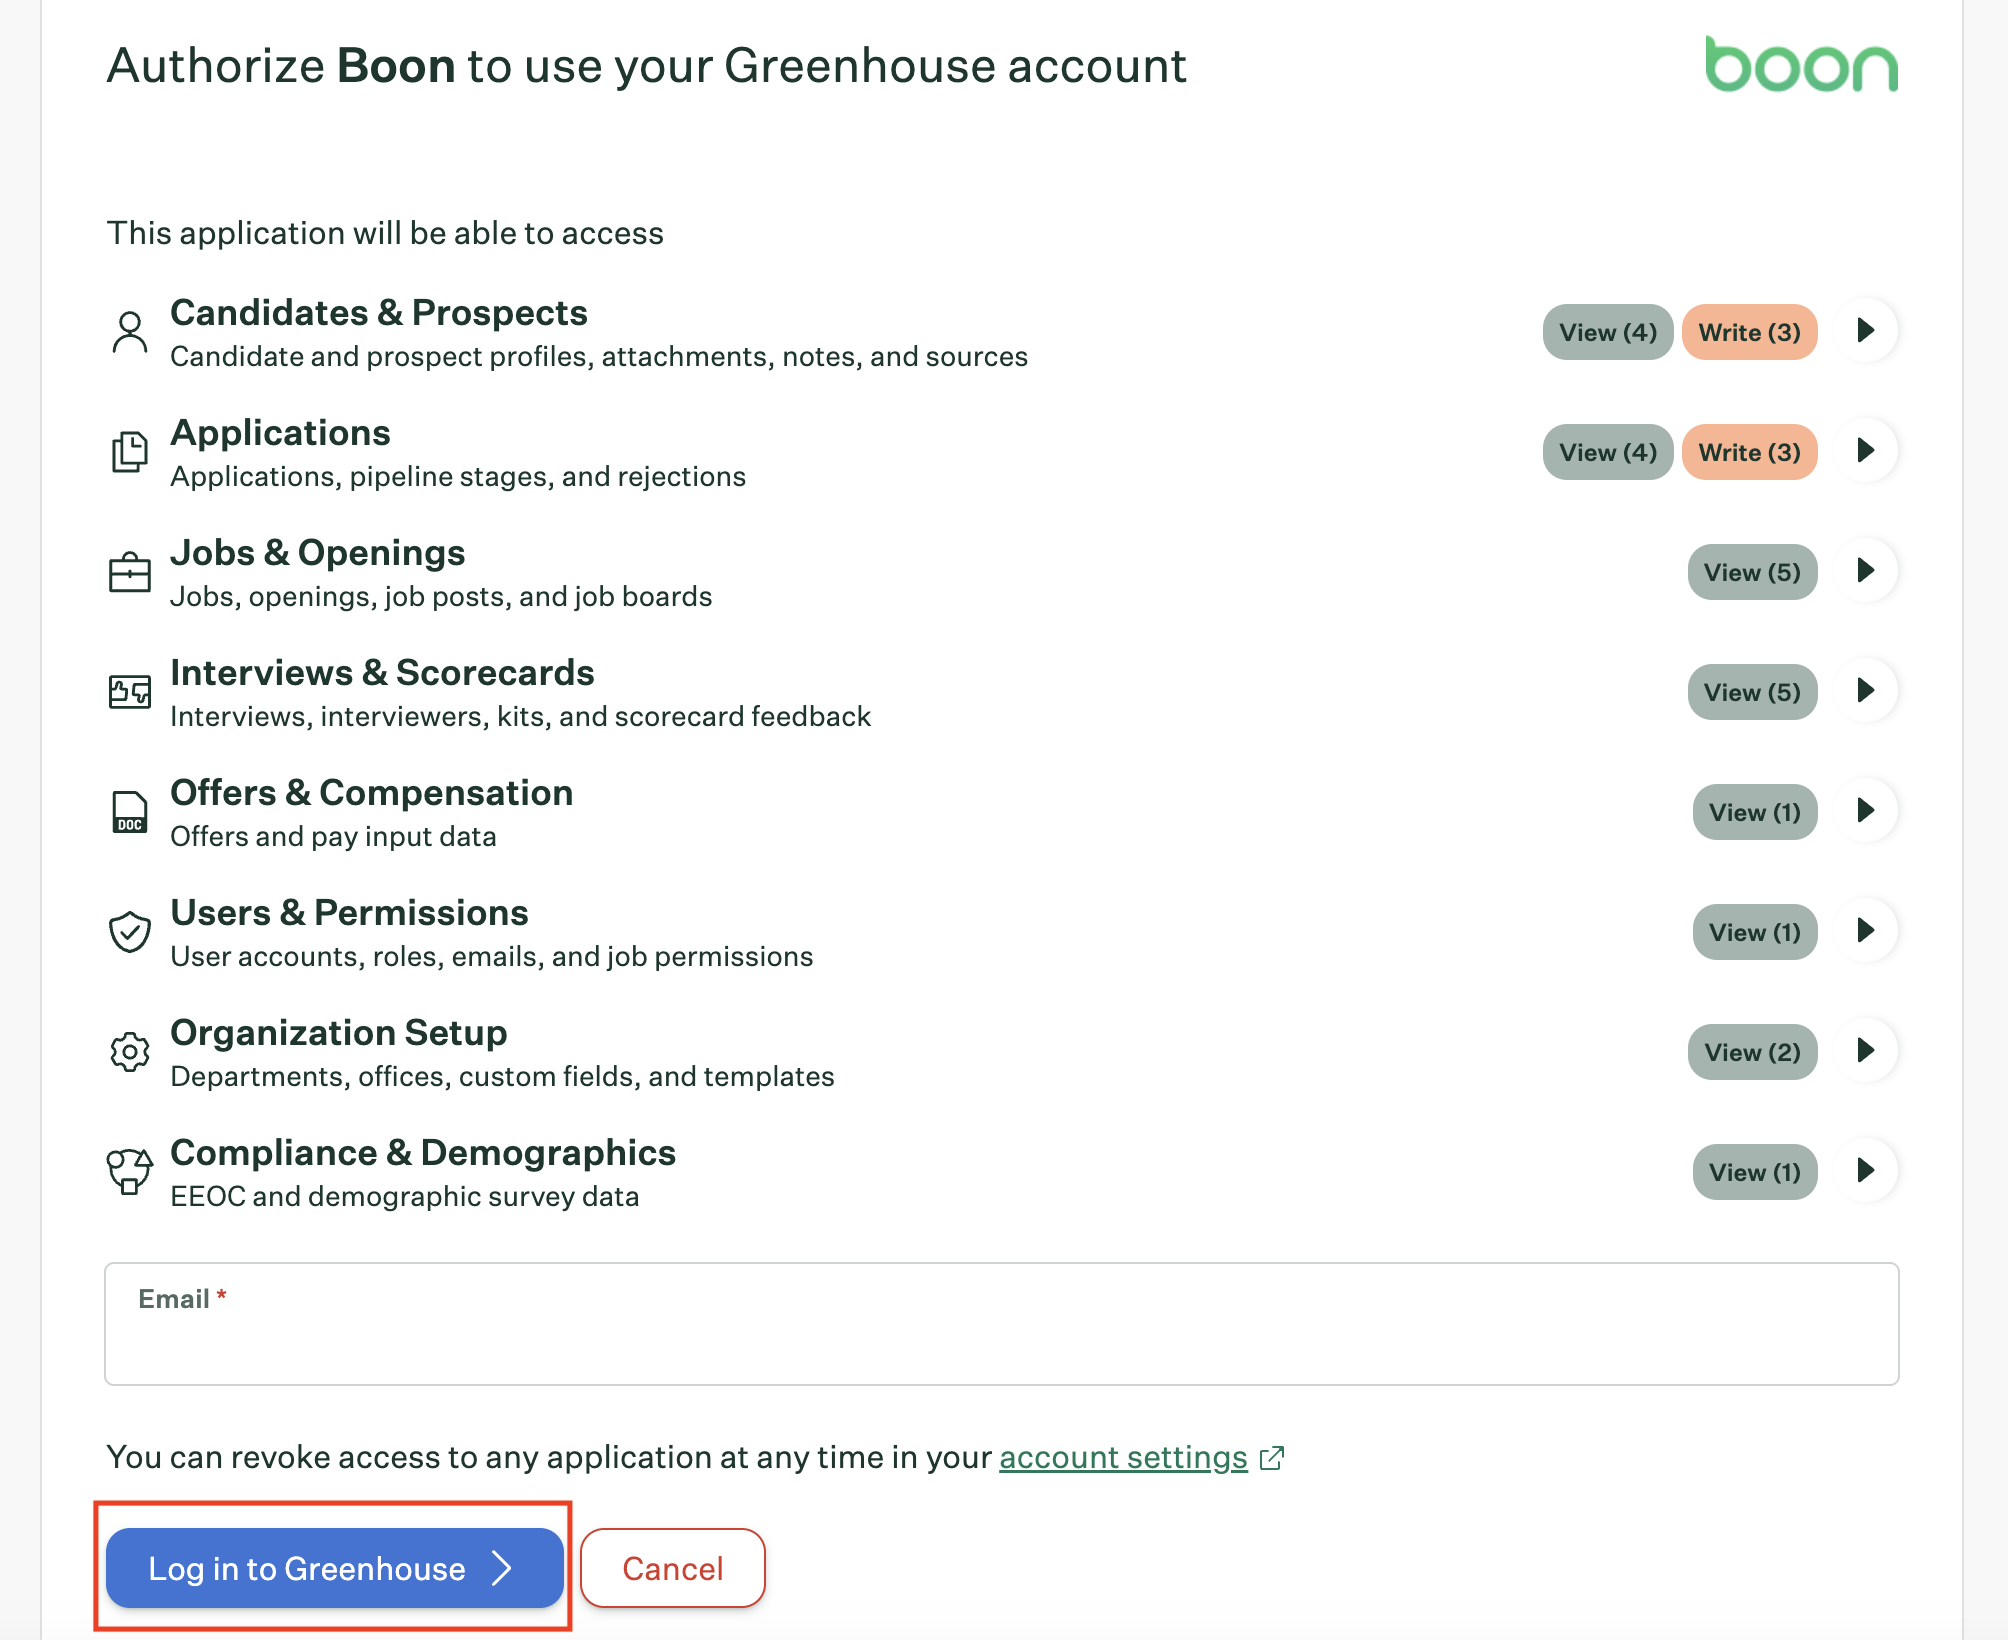Click the Applications heading
The width and height of the screenshot is (2008, 1640).
coord(280,432)
